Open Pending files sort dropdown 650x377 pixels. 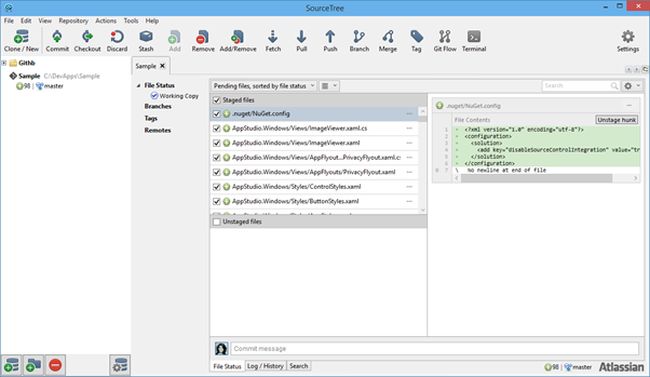pos(264,86)
